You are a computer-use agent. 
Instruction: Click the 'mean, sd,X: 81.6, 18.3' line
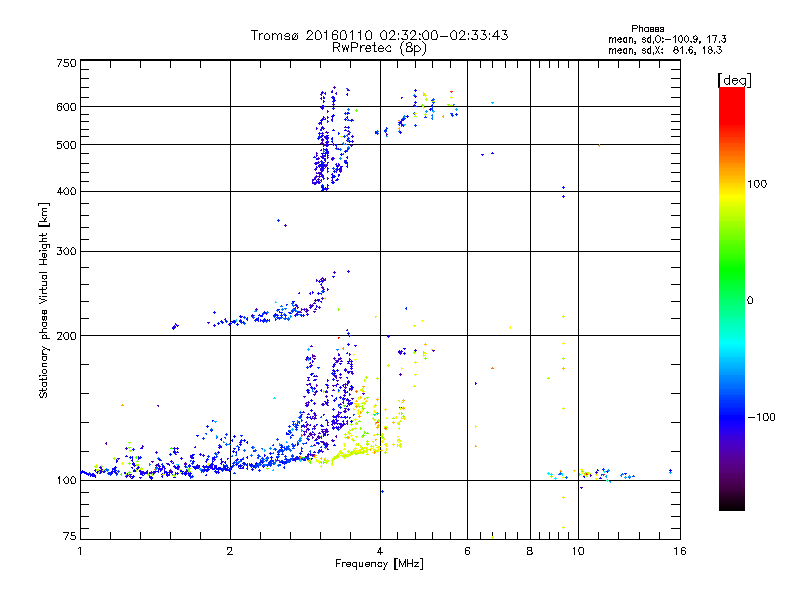(x=665, y=50)
